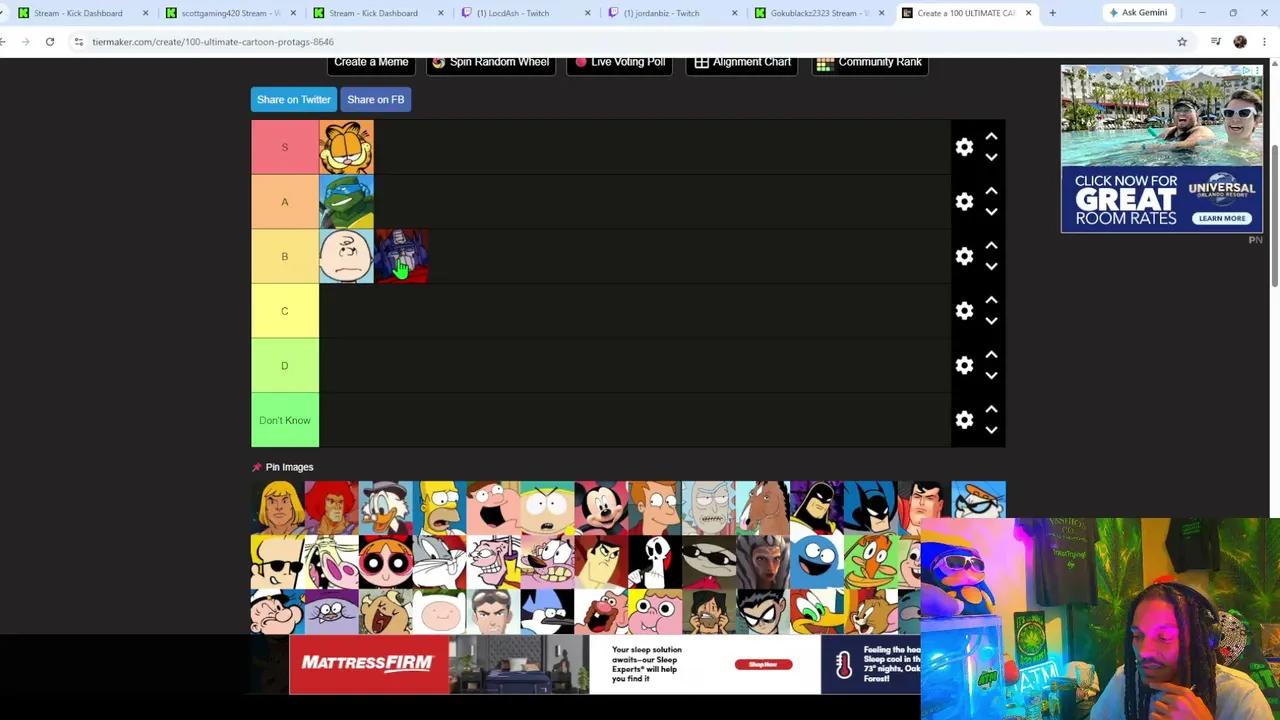Share the tier list on FB
This screenshot has height=720, width=1280.
(376, 99)
